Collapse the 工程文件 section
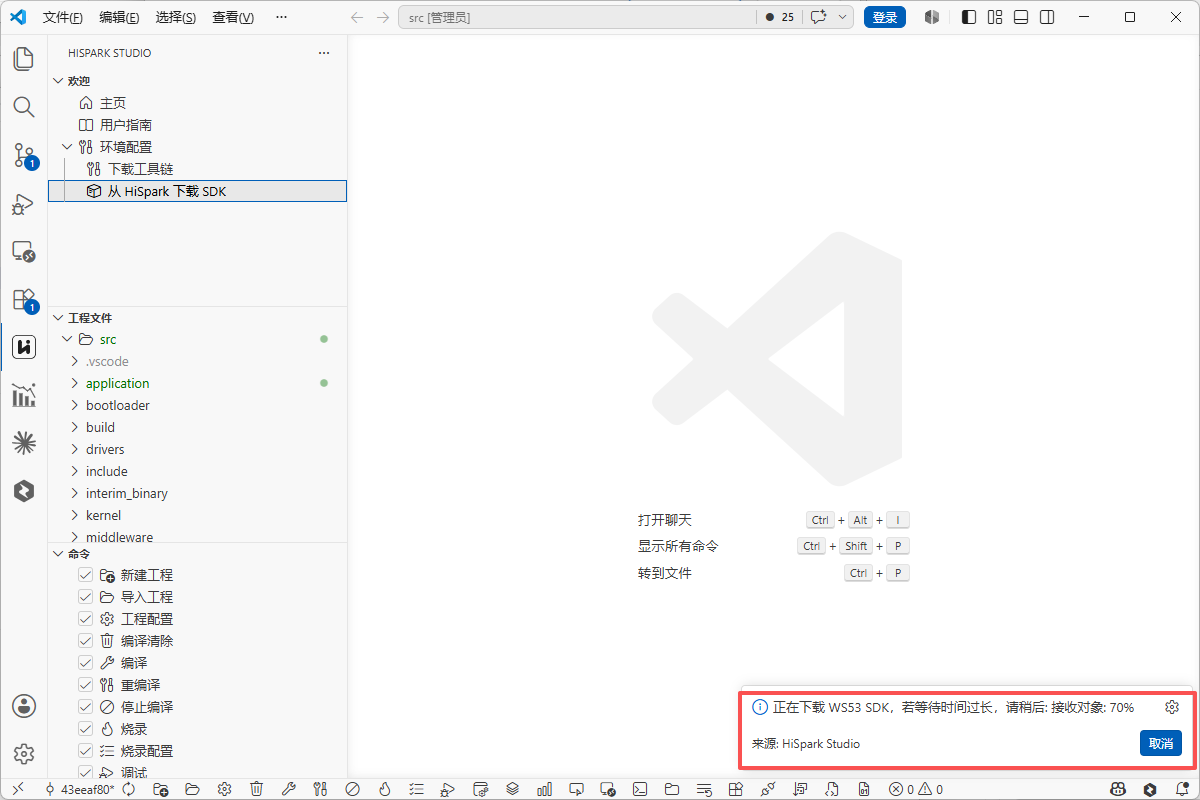The height and width of the screenshot is (800, 1200). tap(57, 318)
